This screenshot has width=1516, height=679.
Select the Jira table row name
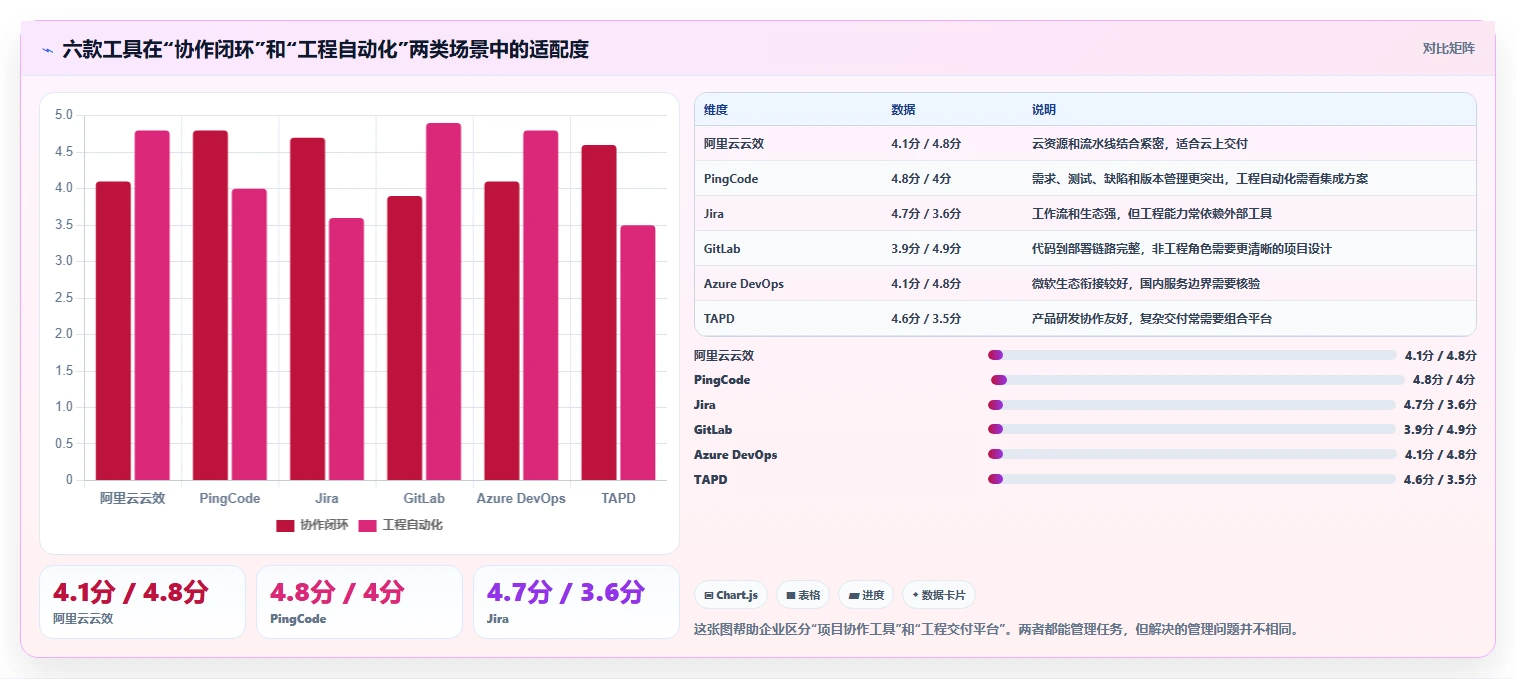pyautogui.click(x=714, y=214)
